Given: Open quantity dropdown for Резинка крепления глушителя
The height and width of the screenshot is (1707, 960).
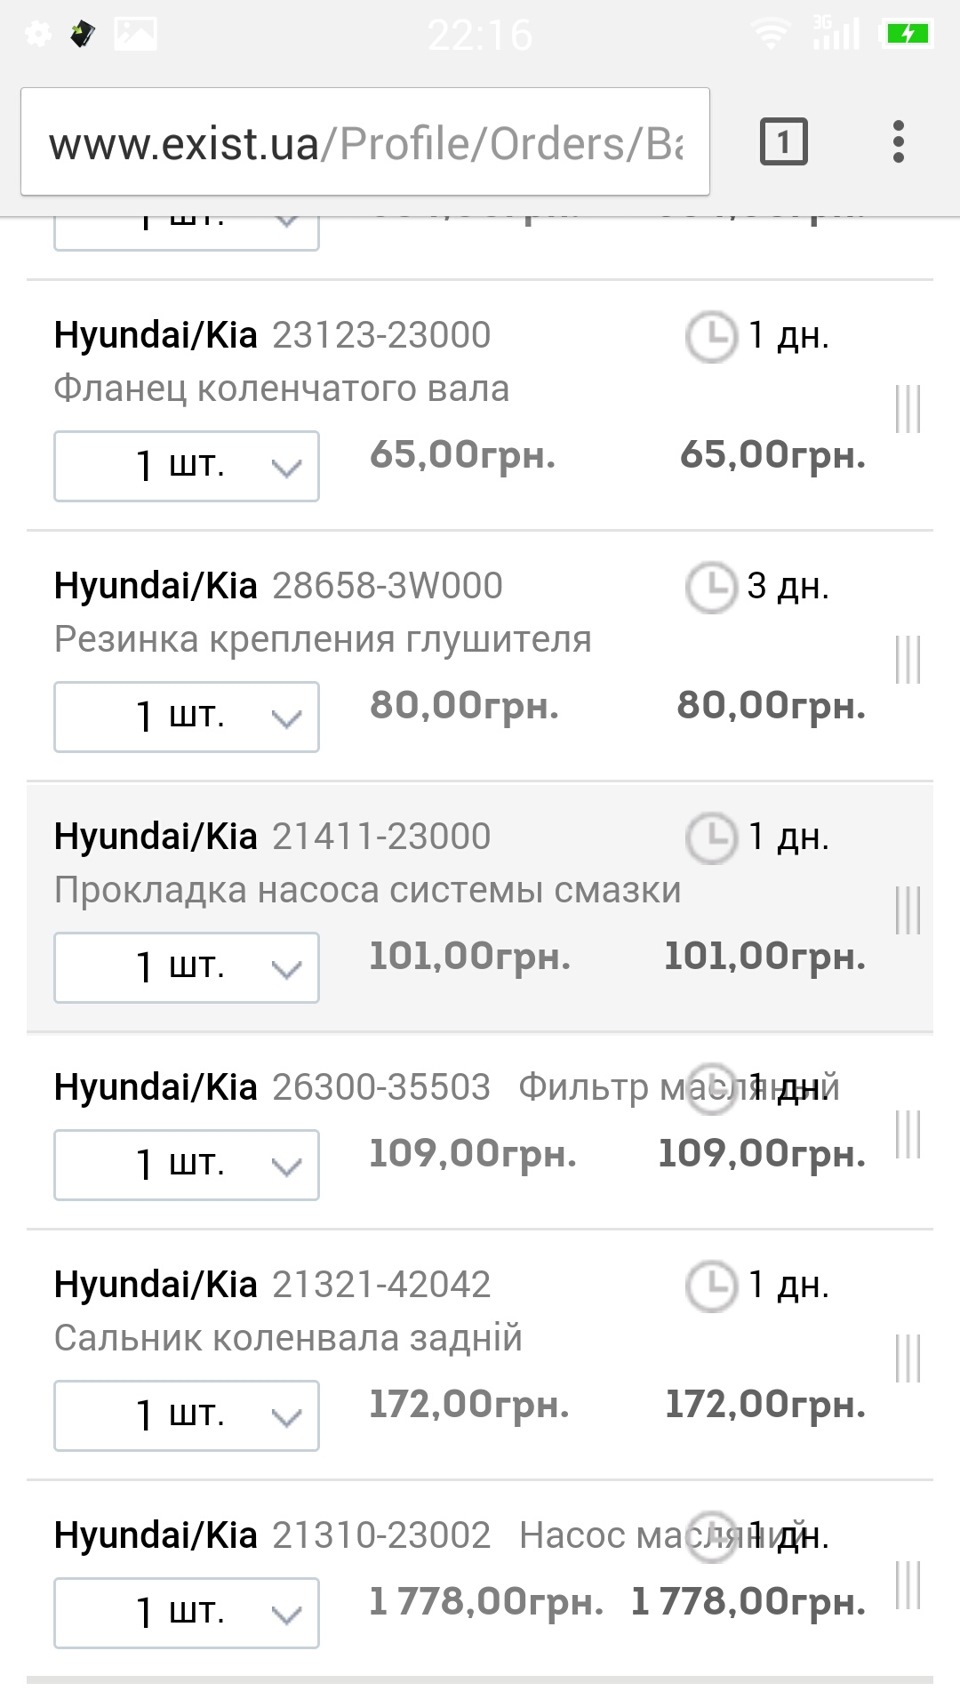Looking at the screenshot, I should point(187,717).
